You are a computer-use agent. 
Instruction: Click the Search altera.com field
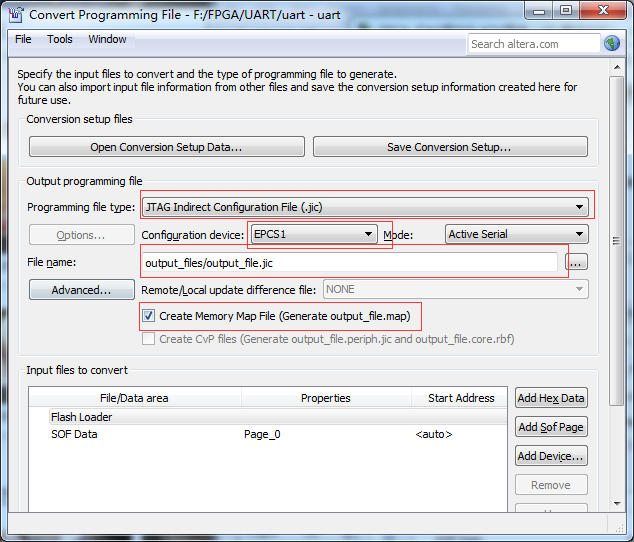[x=533, y=44]
